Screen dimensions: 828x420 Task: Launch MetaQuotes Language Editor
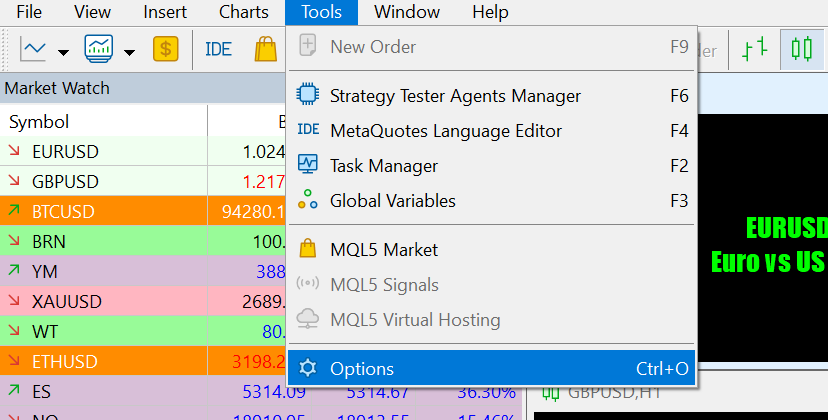click(492, 130)
